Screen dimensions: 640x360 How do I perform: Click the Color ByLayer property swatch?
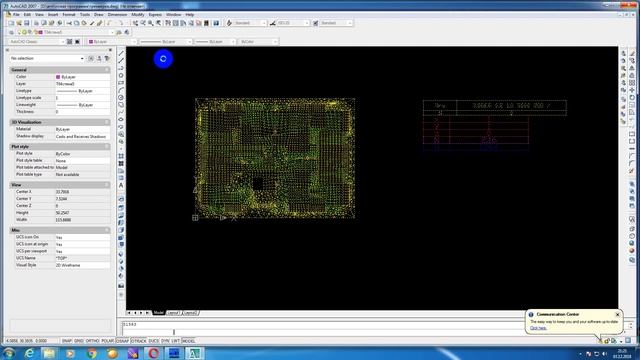point(58,77)
